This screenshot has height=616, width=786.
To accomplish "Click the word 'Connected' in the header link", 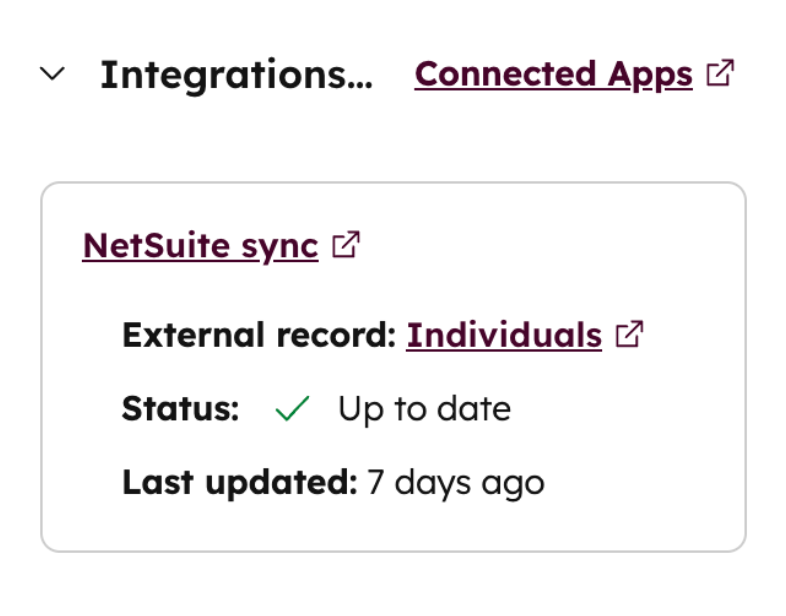I will tap(504, 74).
